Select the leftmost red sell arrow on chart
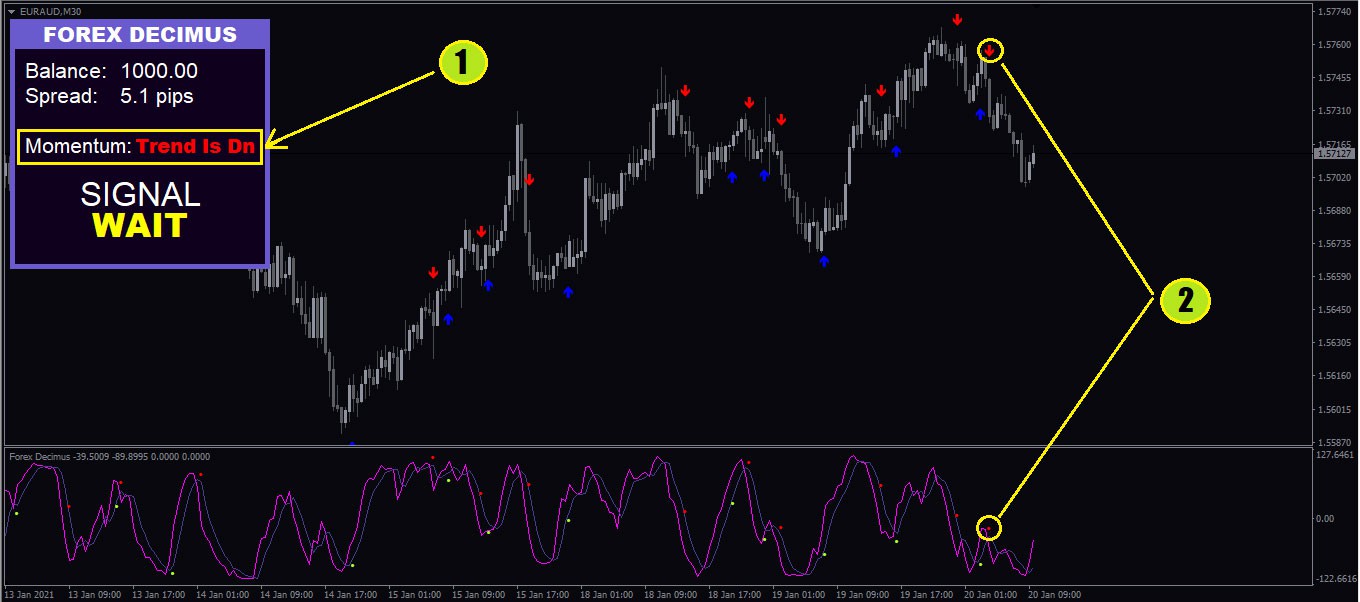The image size is (1360, 602). (x=433, y=272)
